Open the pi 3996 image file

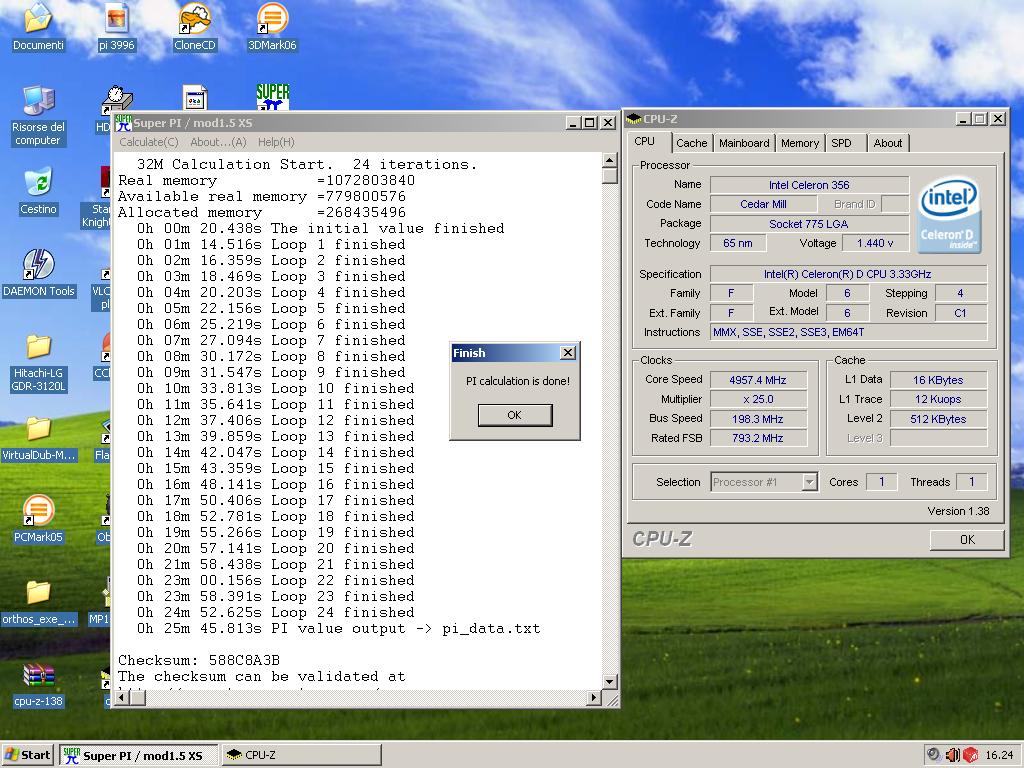tap(116, 26)
